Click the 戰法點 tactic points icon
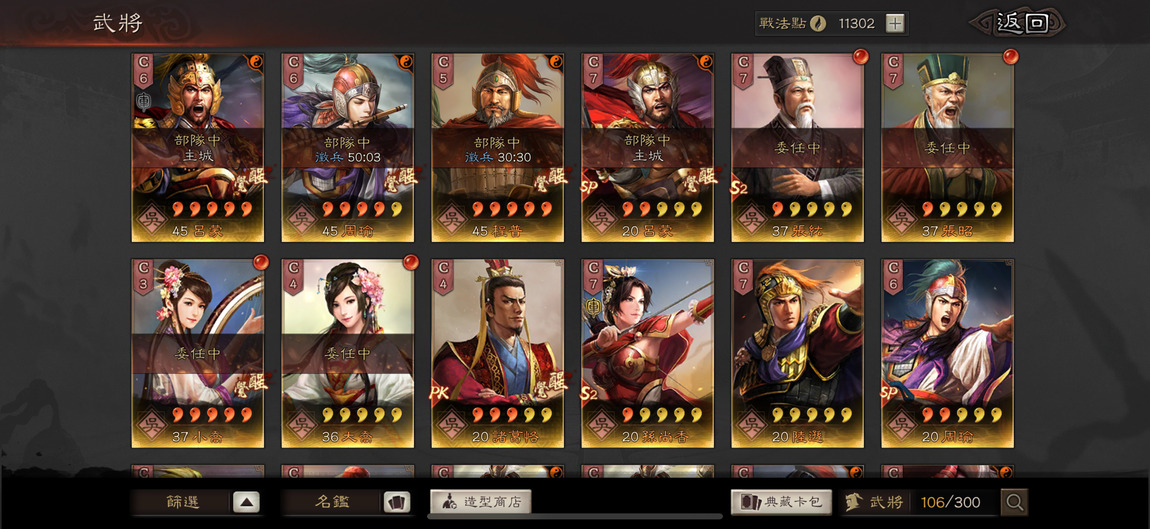 coord(818,23)
